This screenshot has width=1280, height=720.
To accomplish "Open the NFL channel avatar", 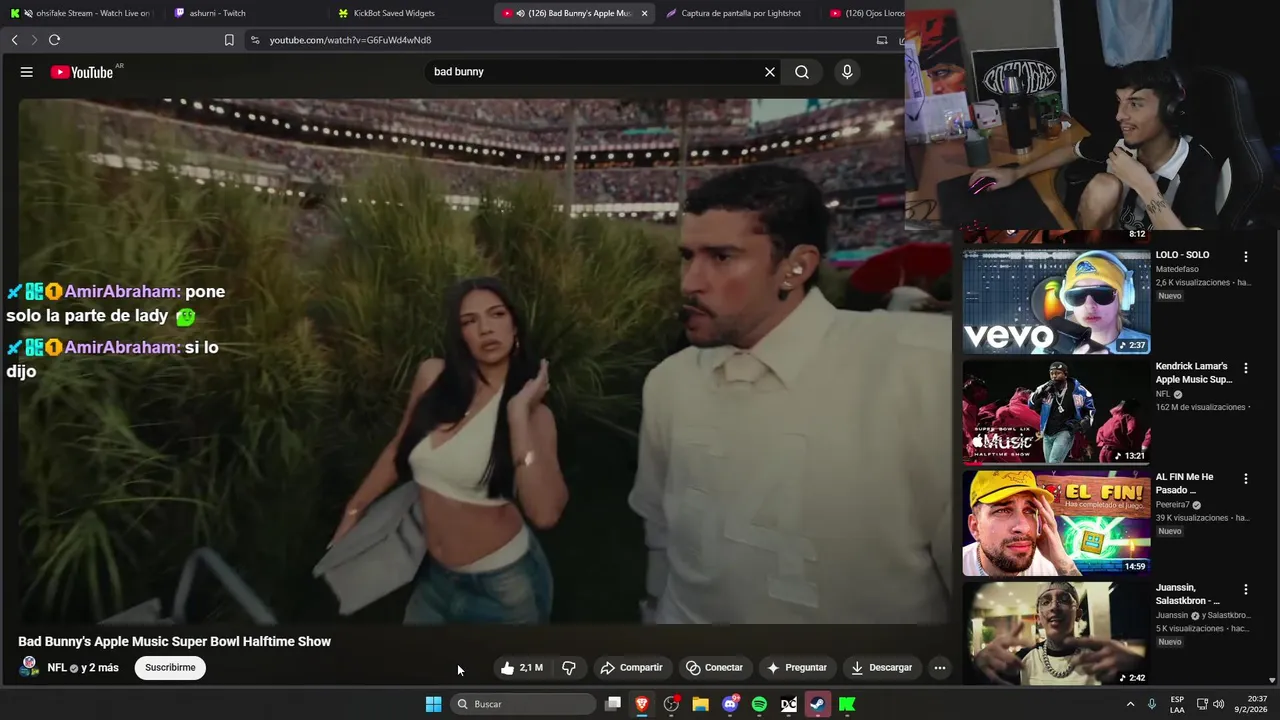I will tap(29, 667).
